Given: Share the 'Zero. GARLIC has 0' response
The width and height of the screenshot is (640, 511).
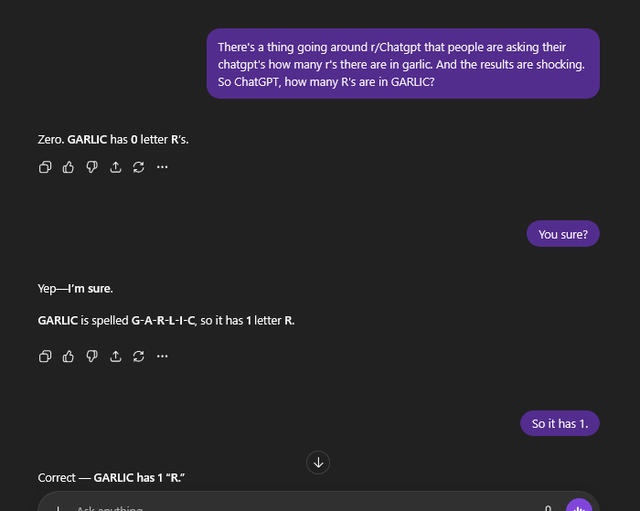Looking at the screenshot, I should (x=115, y=167).
